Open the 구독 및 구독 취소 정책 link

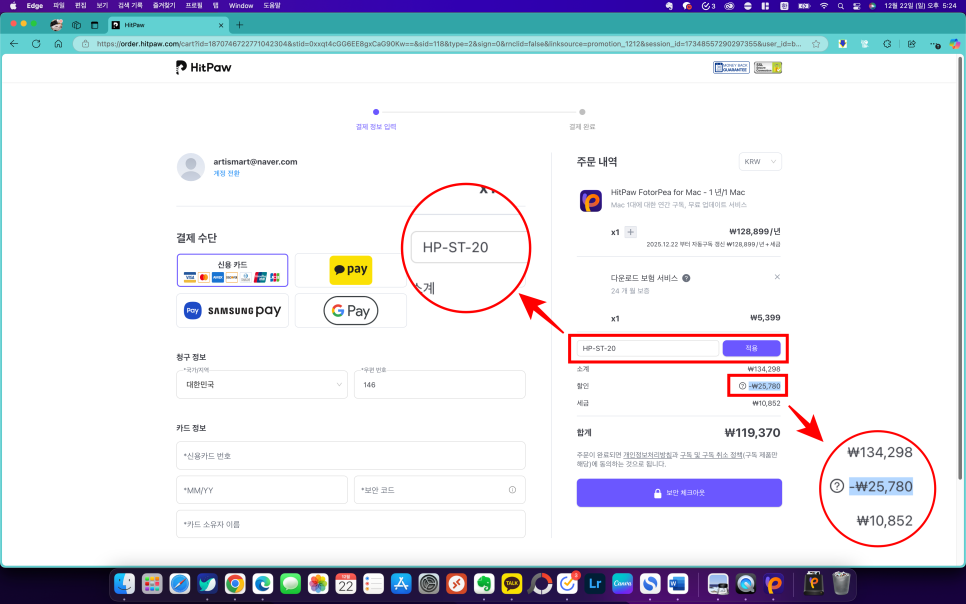tap(711, 455)
